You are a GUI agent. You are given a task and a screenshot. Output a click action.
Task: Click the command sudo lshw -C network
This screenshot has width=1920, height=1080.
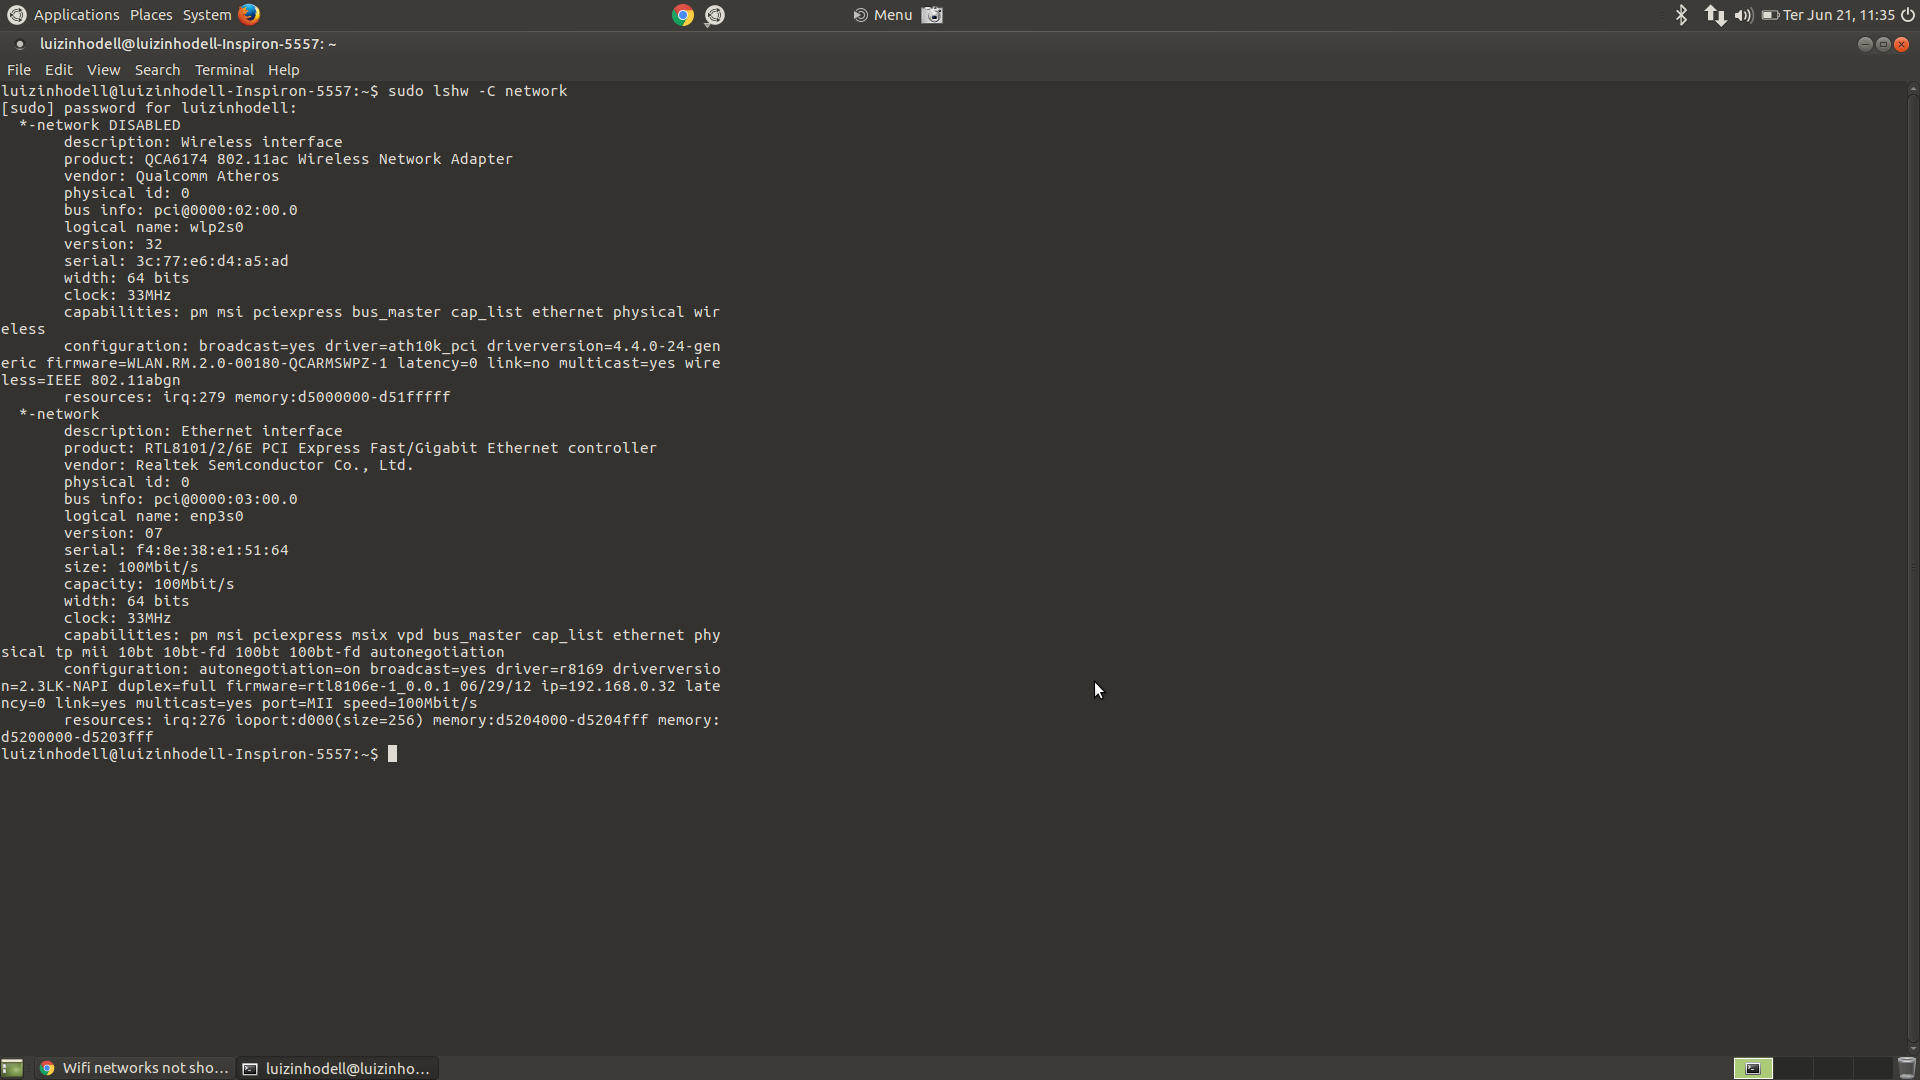pos(477,91)
